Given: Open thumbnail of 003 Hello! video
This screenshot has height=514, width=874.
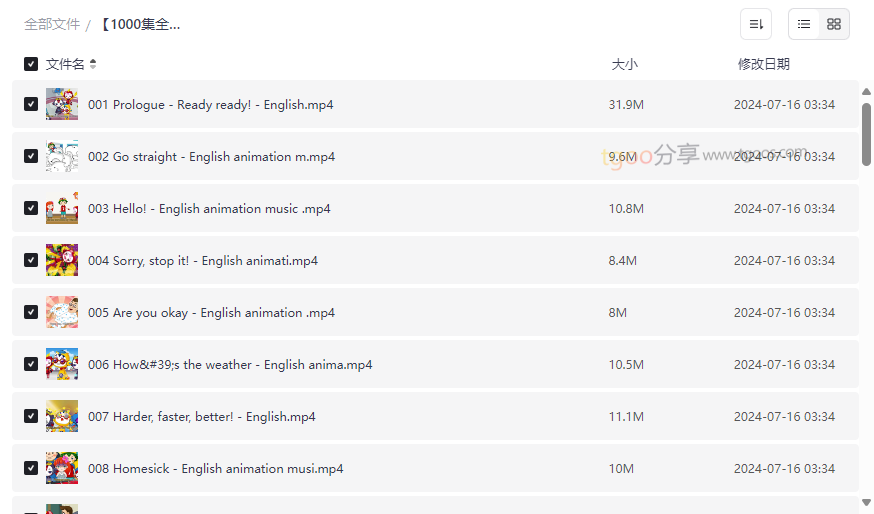Looking at the screenshot, I should click(x=62, y=208).
